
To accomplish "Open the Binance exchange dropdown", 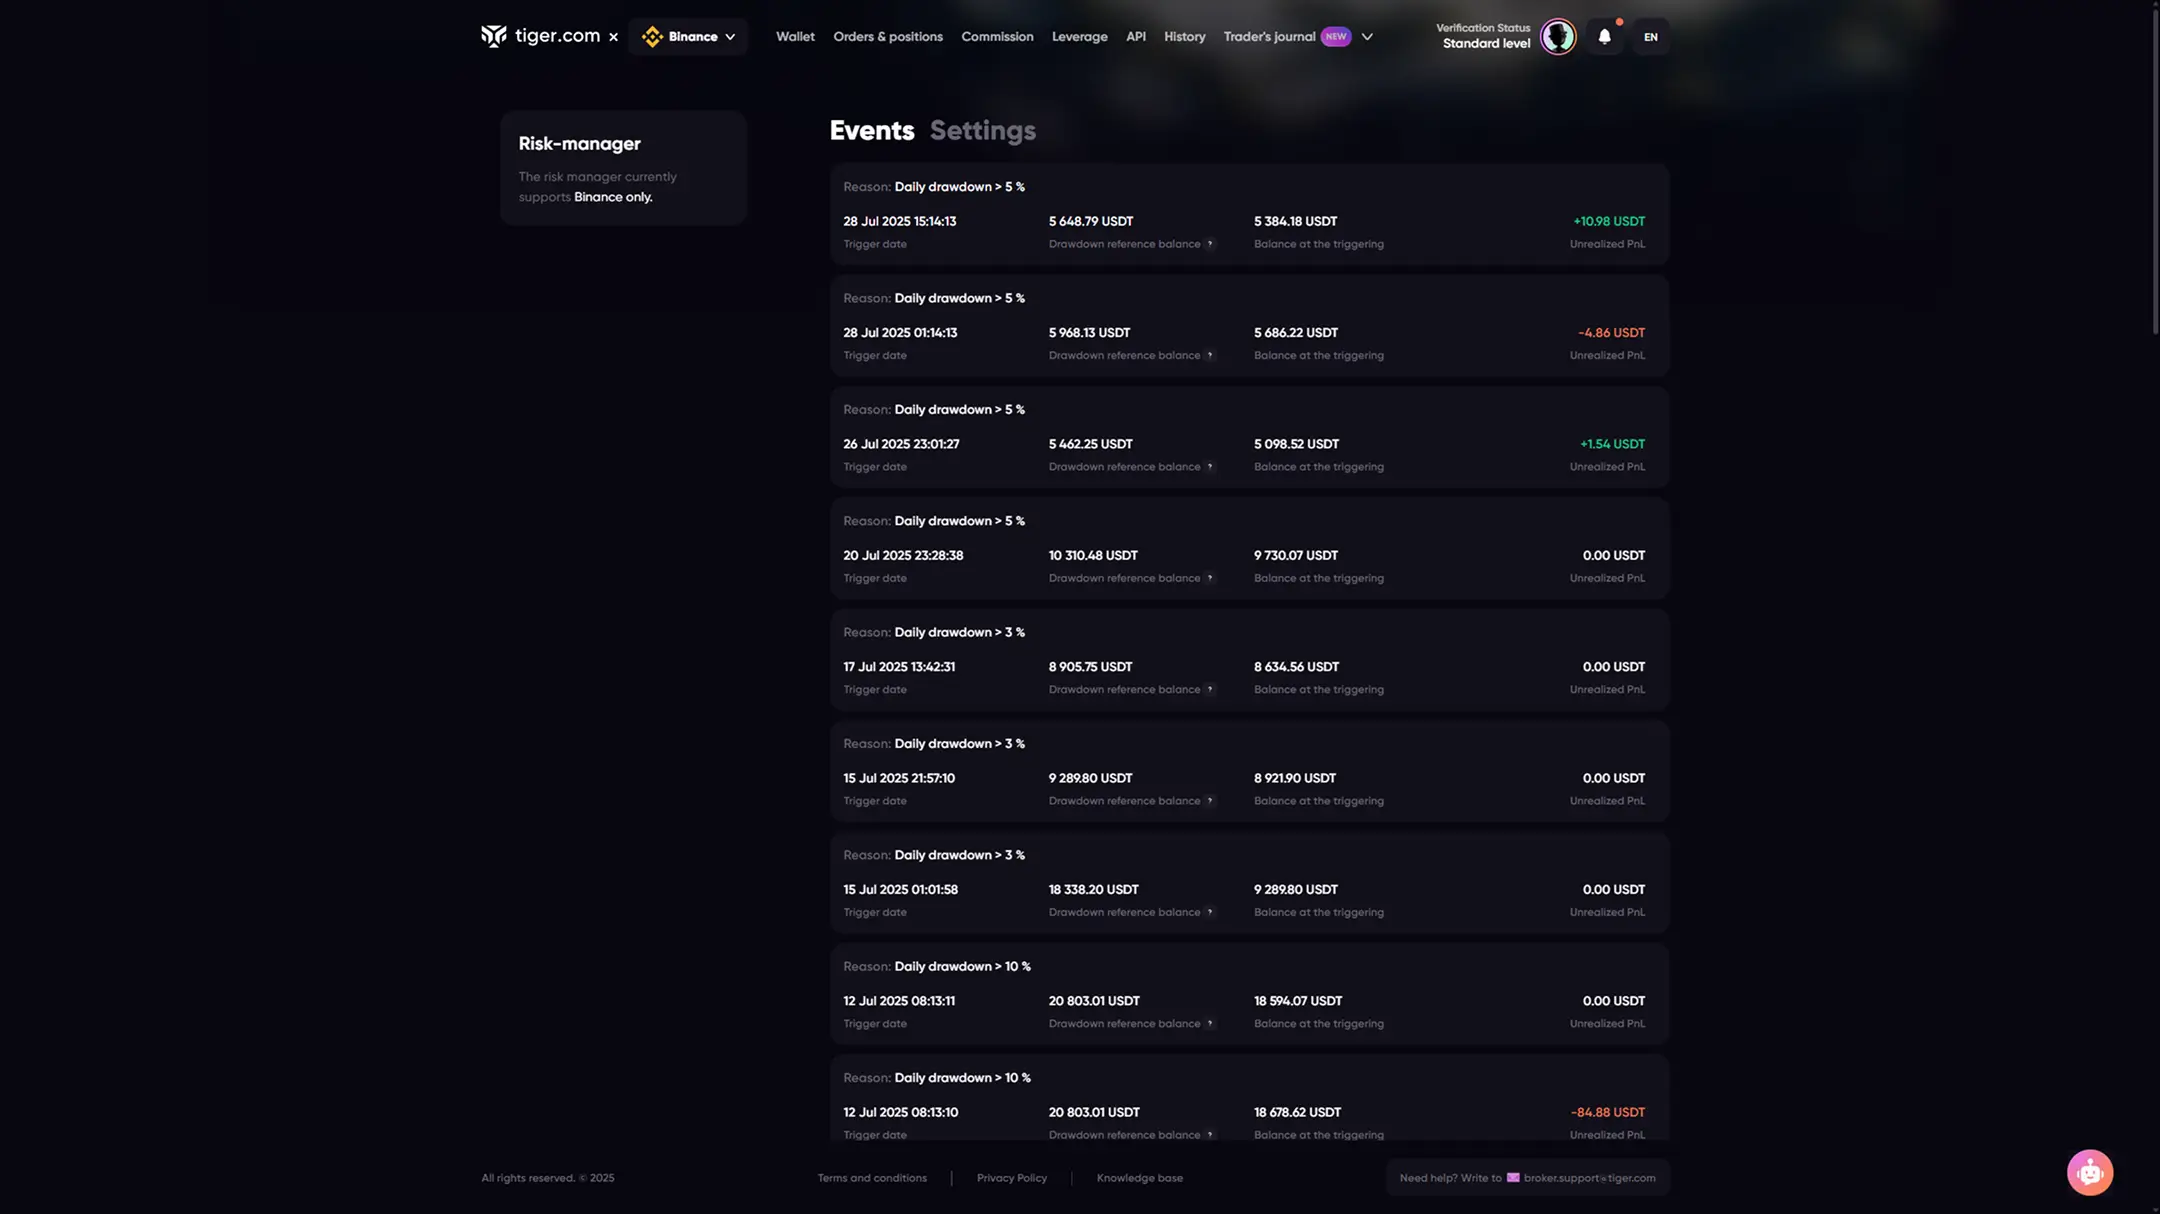I will (689, 37).
